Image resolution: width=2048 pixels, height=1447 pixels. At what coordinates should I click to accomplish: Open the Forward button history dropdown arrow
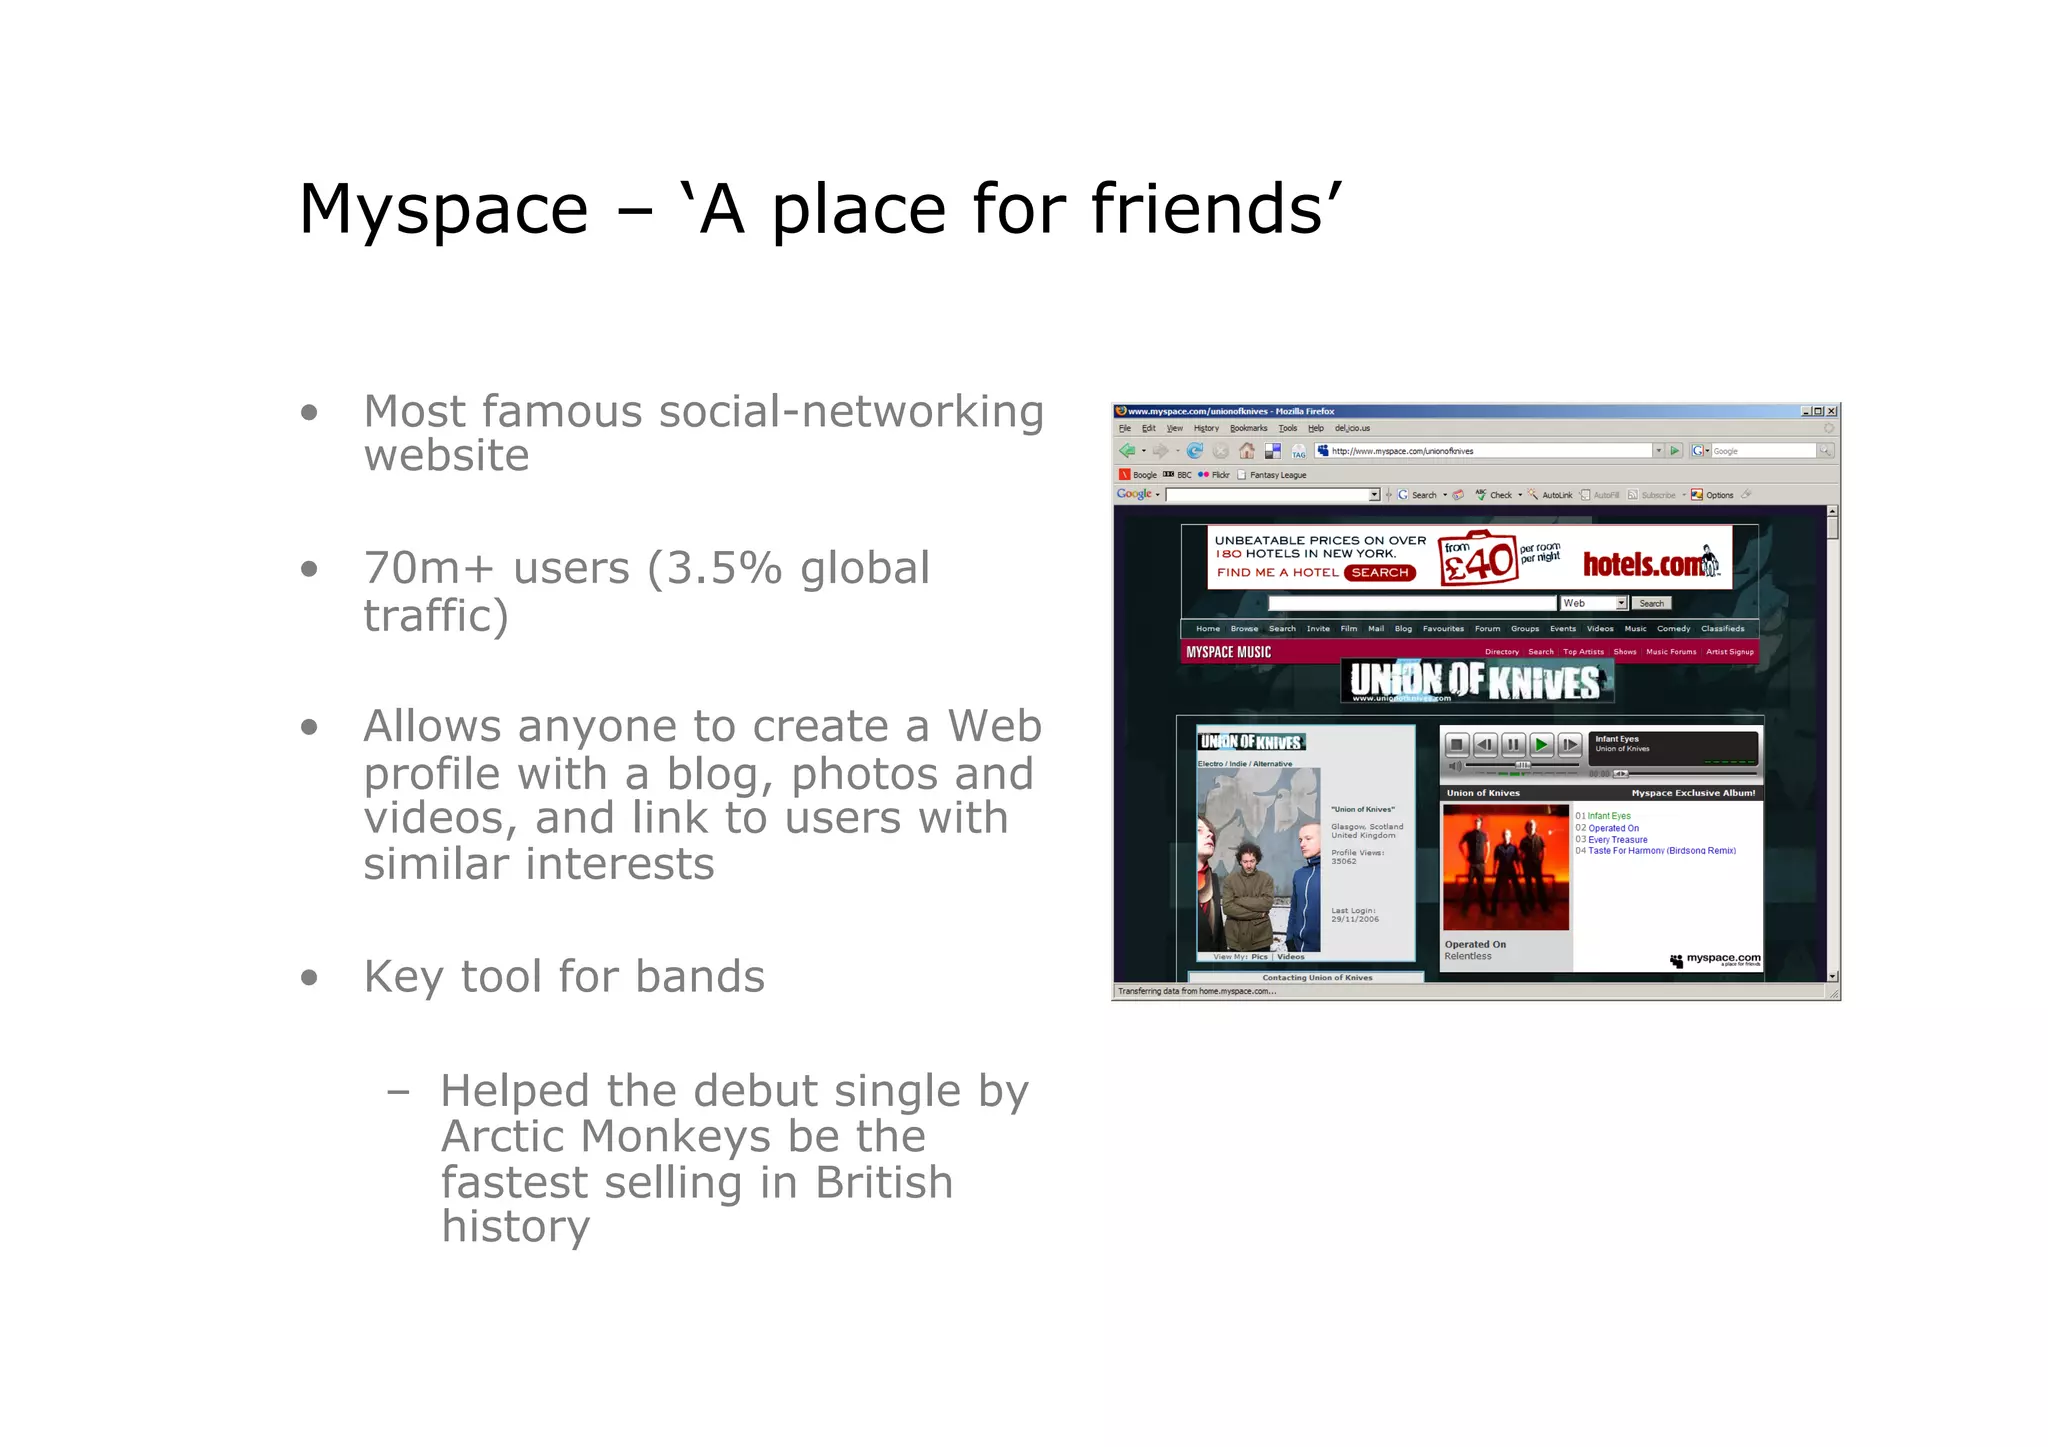click(x=1176, y=451)
